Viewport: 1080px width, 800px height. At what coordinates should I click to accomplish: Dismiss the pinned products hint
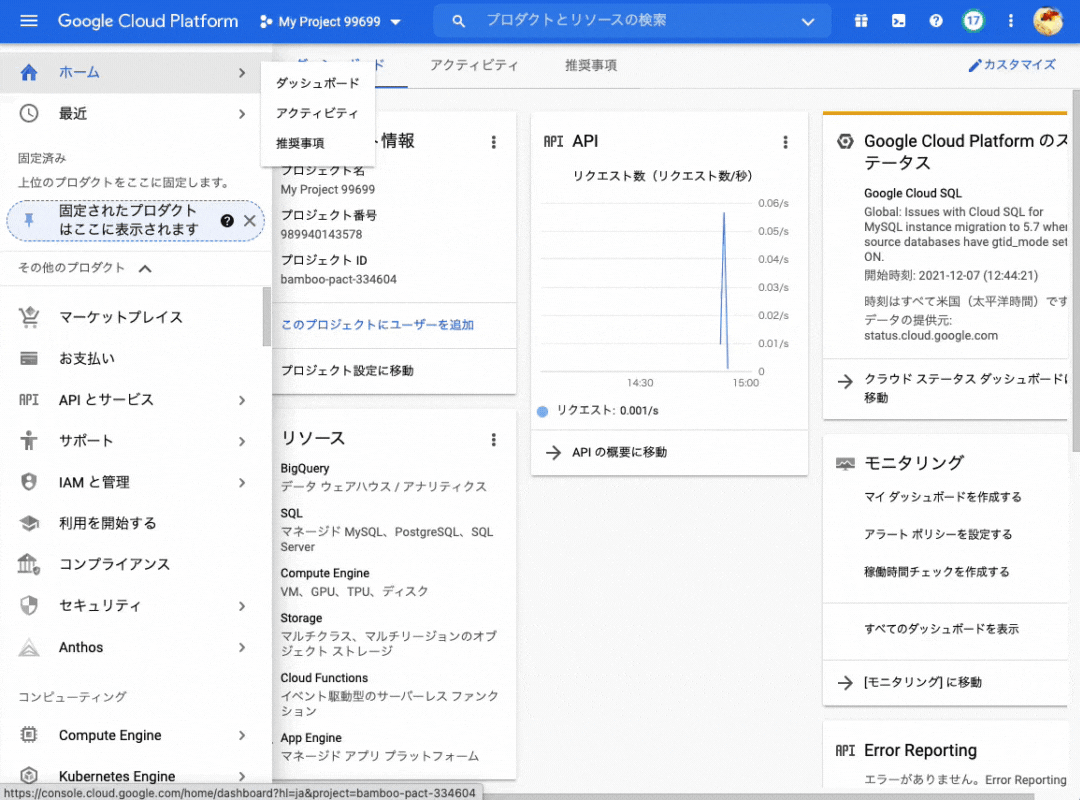click(249, 220)
